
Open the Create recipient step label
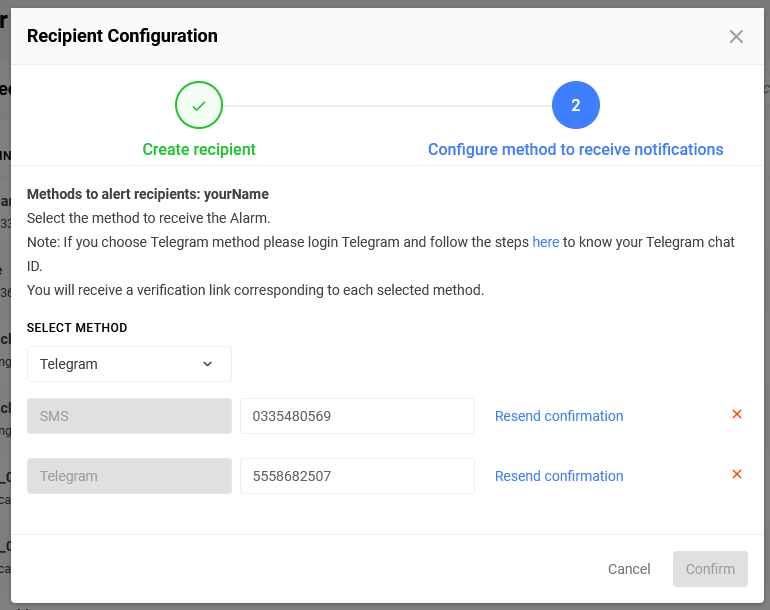coord(199,149)
